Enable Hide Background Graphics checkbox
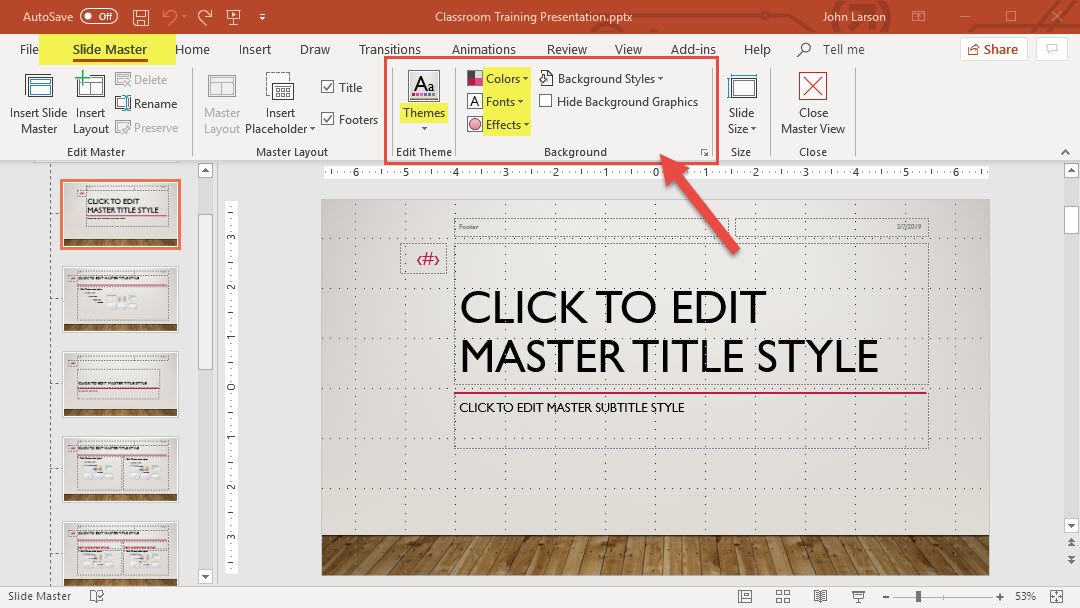 tap(546, 101)
